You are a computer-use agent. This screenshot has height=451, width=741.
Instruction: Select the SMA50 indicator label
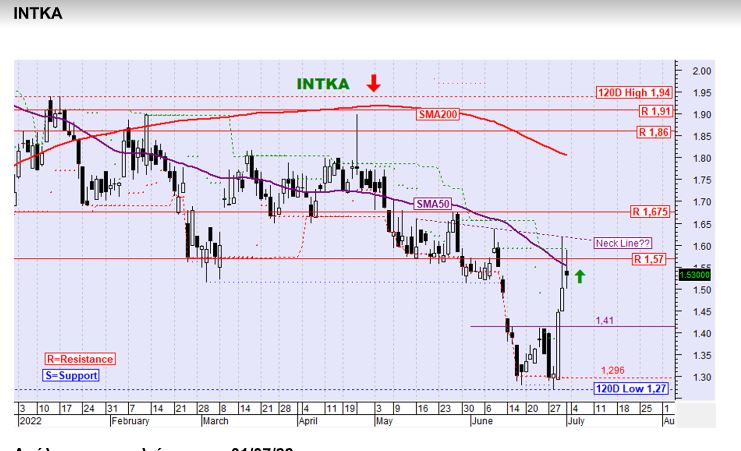click(432, 204)
